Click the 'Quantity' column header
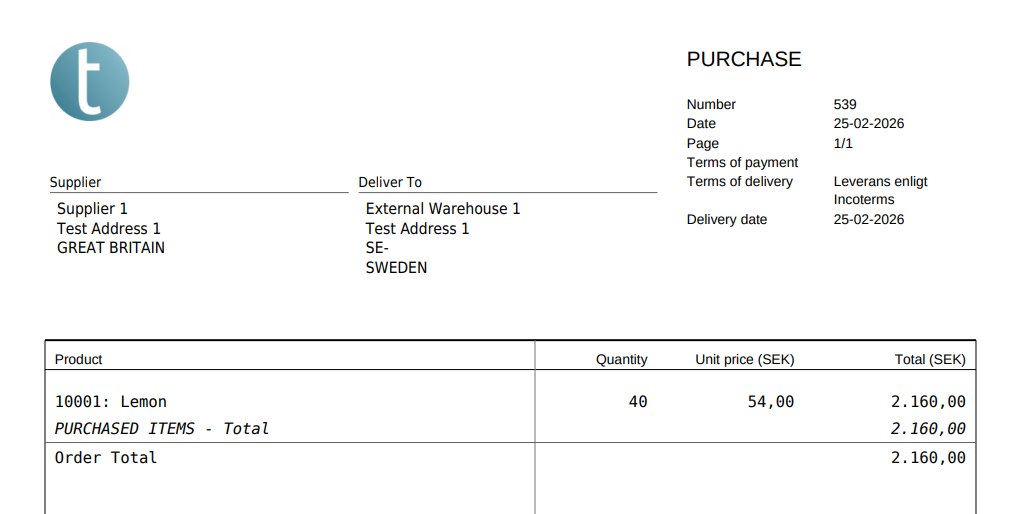Screen dimensions: 1019x514 tap(621, 359)
